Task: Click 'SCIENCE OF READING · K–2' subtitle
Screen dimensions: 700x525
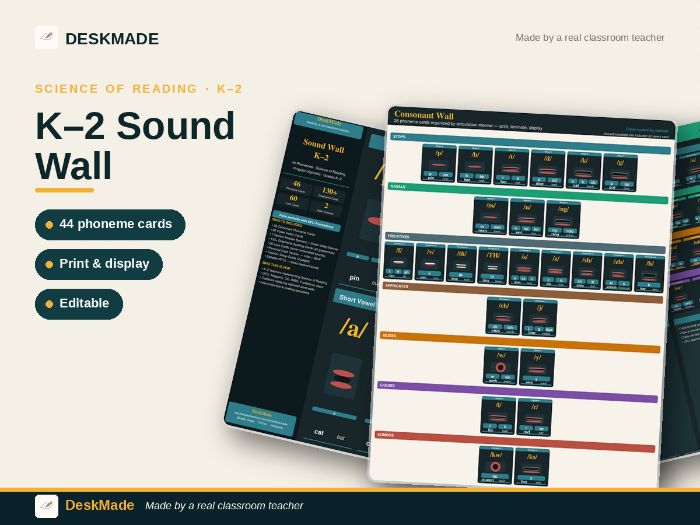Action: tap(138, 89)
